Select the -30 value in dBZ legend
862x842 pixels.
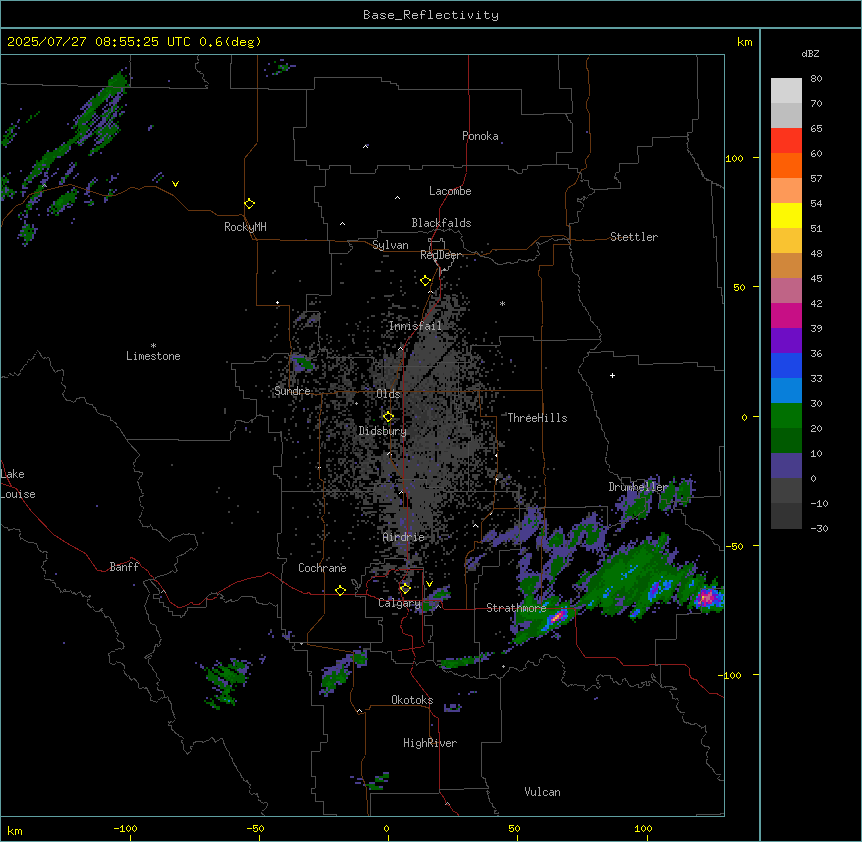(x=819, y=528)
